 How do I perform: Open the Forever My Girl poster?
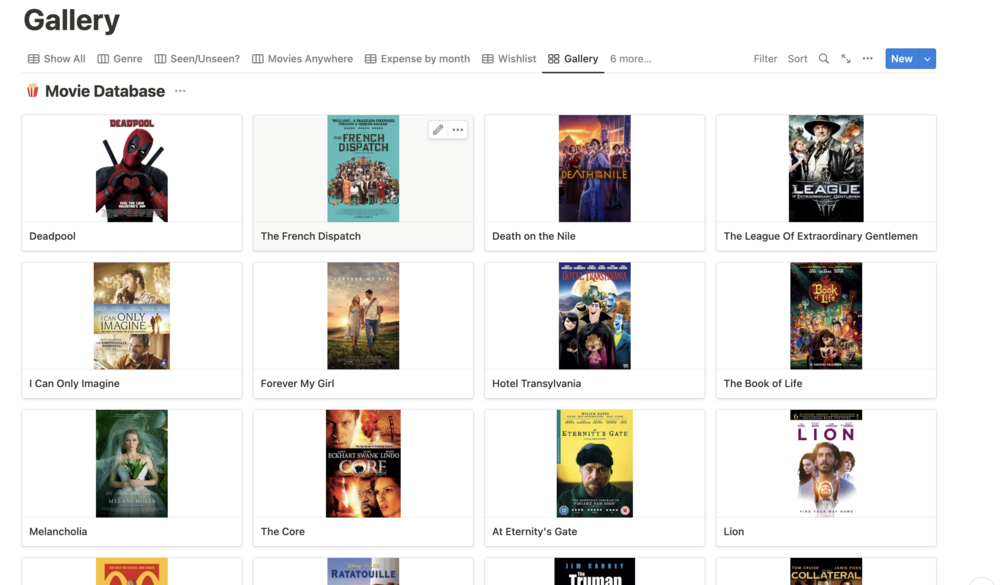point(363,316)
